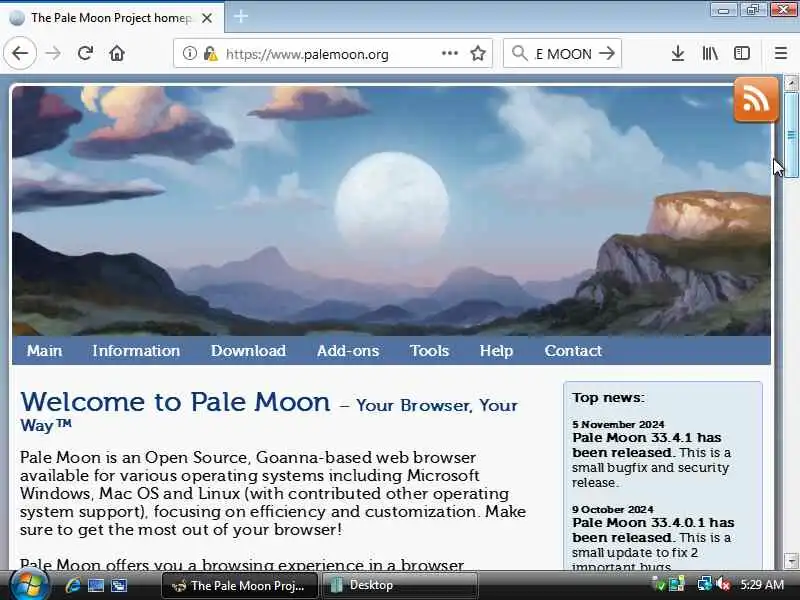Select The Pale Moon Proj... taskbar button
The height and width of the screenshot is (600, 800).
[x=240, y=585]
